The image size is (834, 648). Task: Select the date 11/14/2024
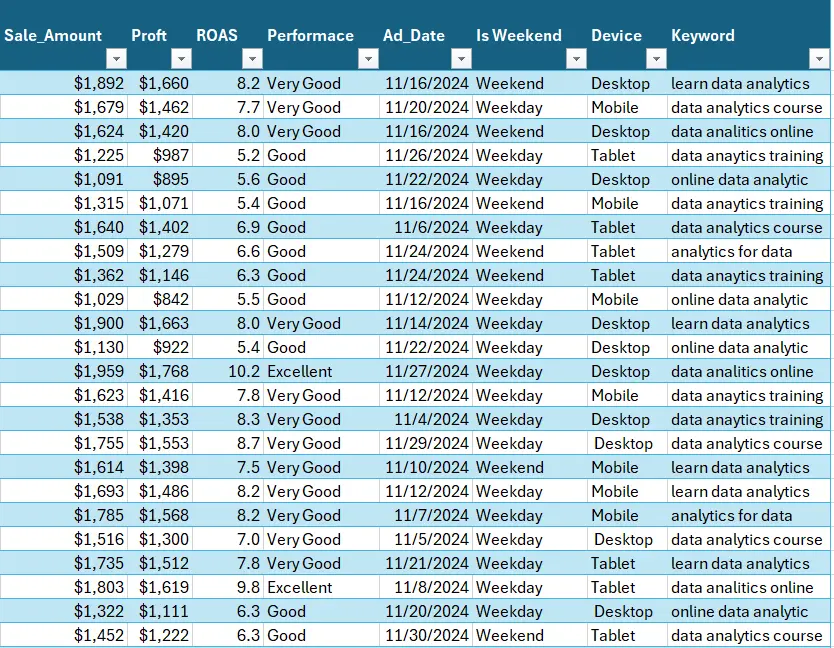tap(427, 323)
